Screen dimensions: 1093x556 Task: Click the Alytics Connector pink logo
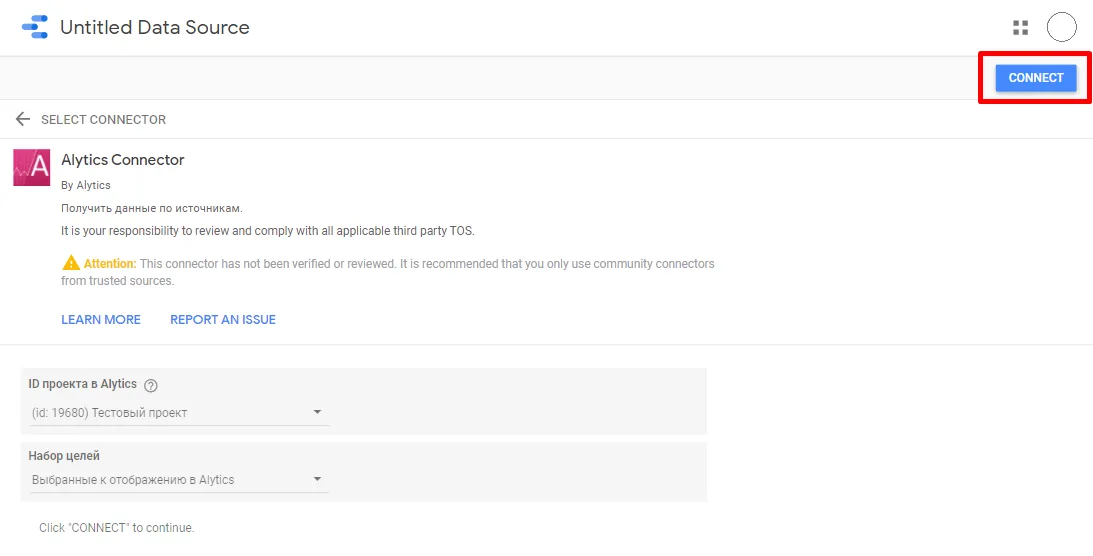point(31,167)
